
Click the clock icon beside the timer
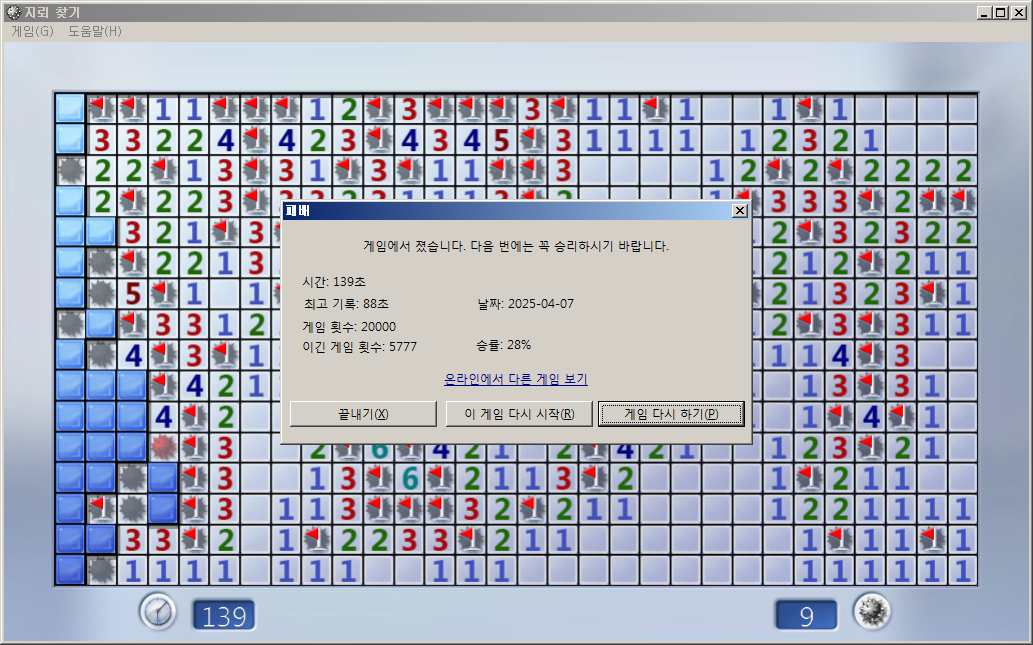tap(158, 611)
